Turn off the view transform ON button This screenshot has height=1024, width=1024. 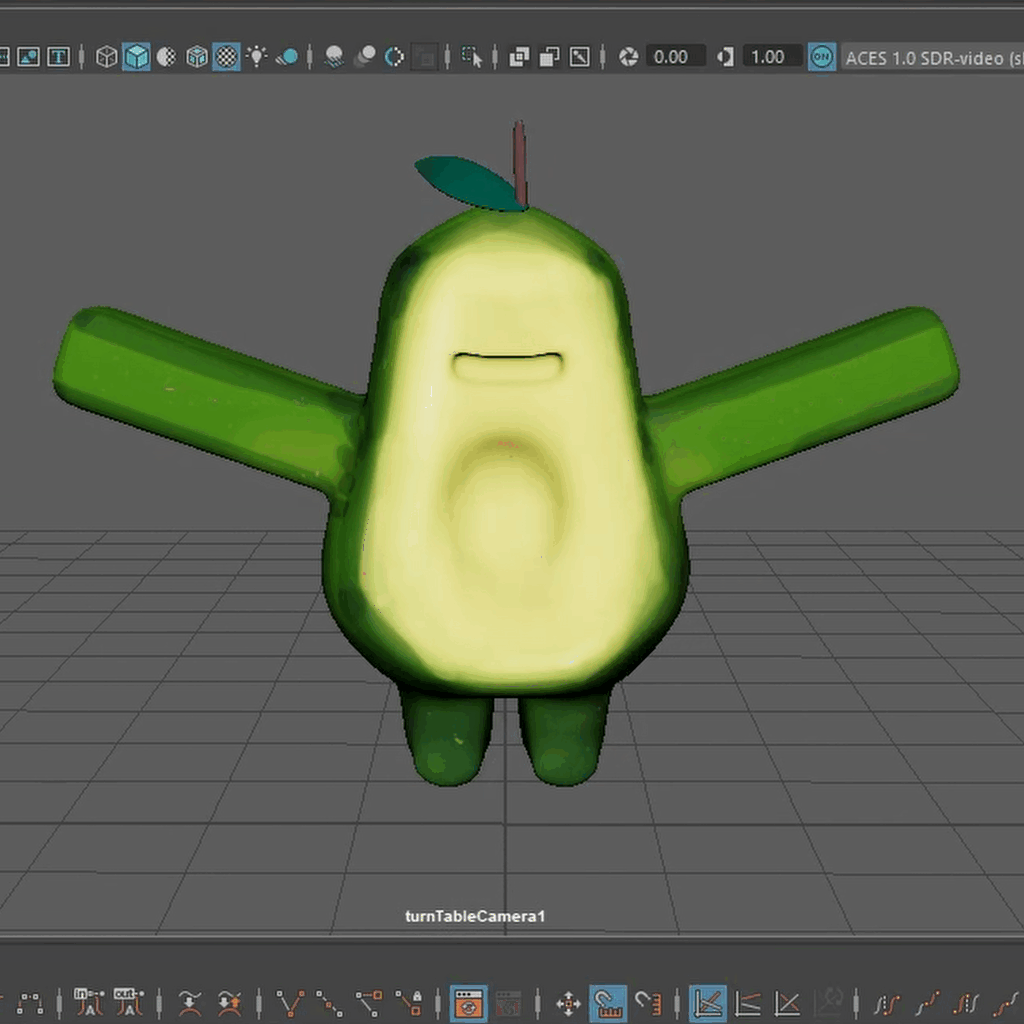tap(822, 57)
